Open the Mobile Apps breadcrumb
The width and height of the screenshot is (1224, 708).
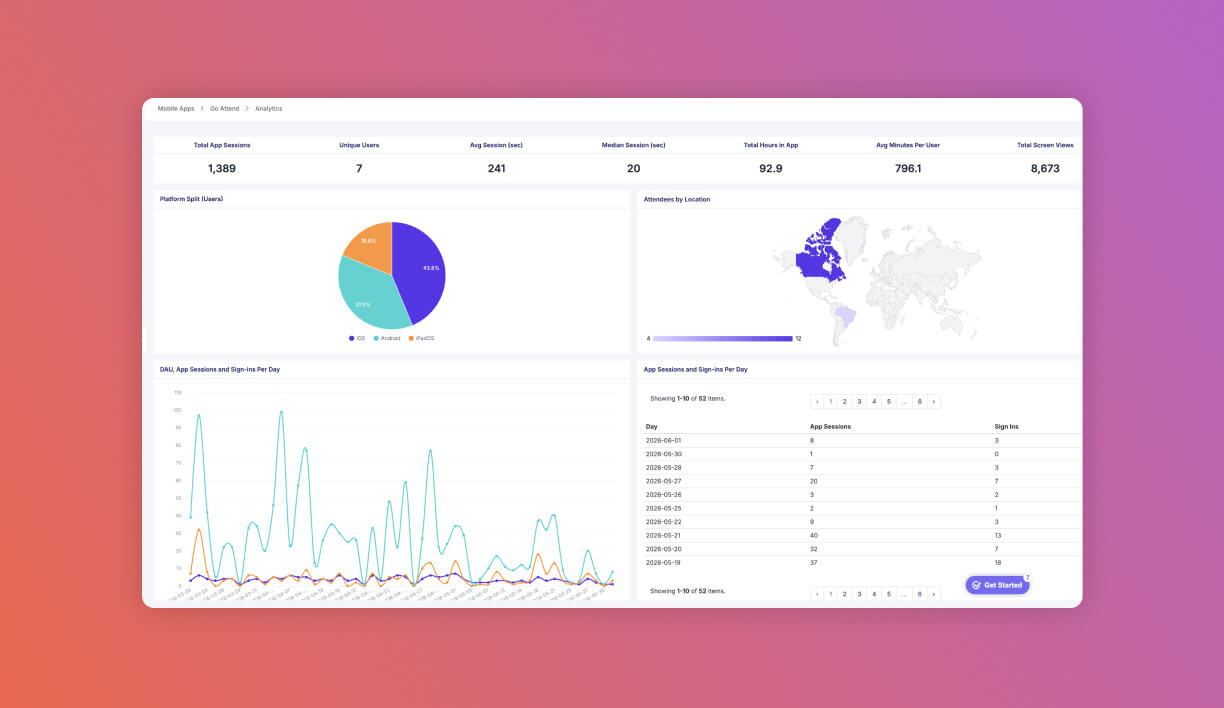point(176,108)
